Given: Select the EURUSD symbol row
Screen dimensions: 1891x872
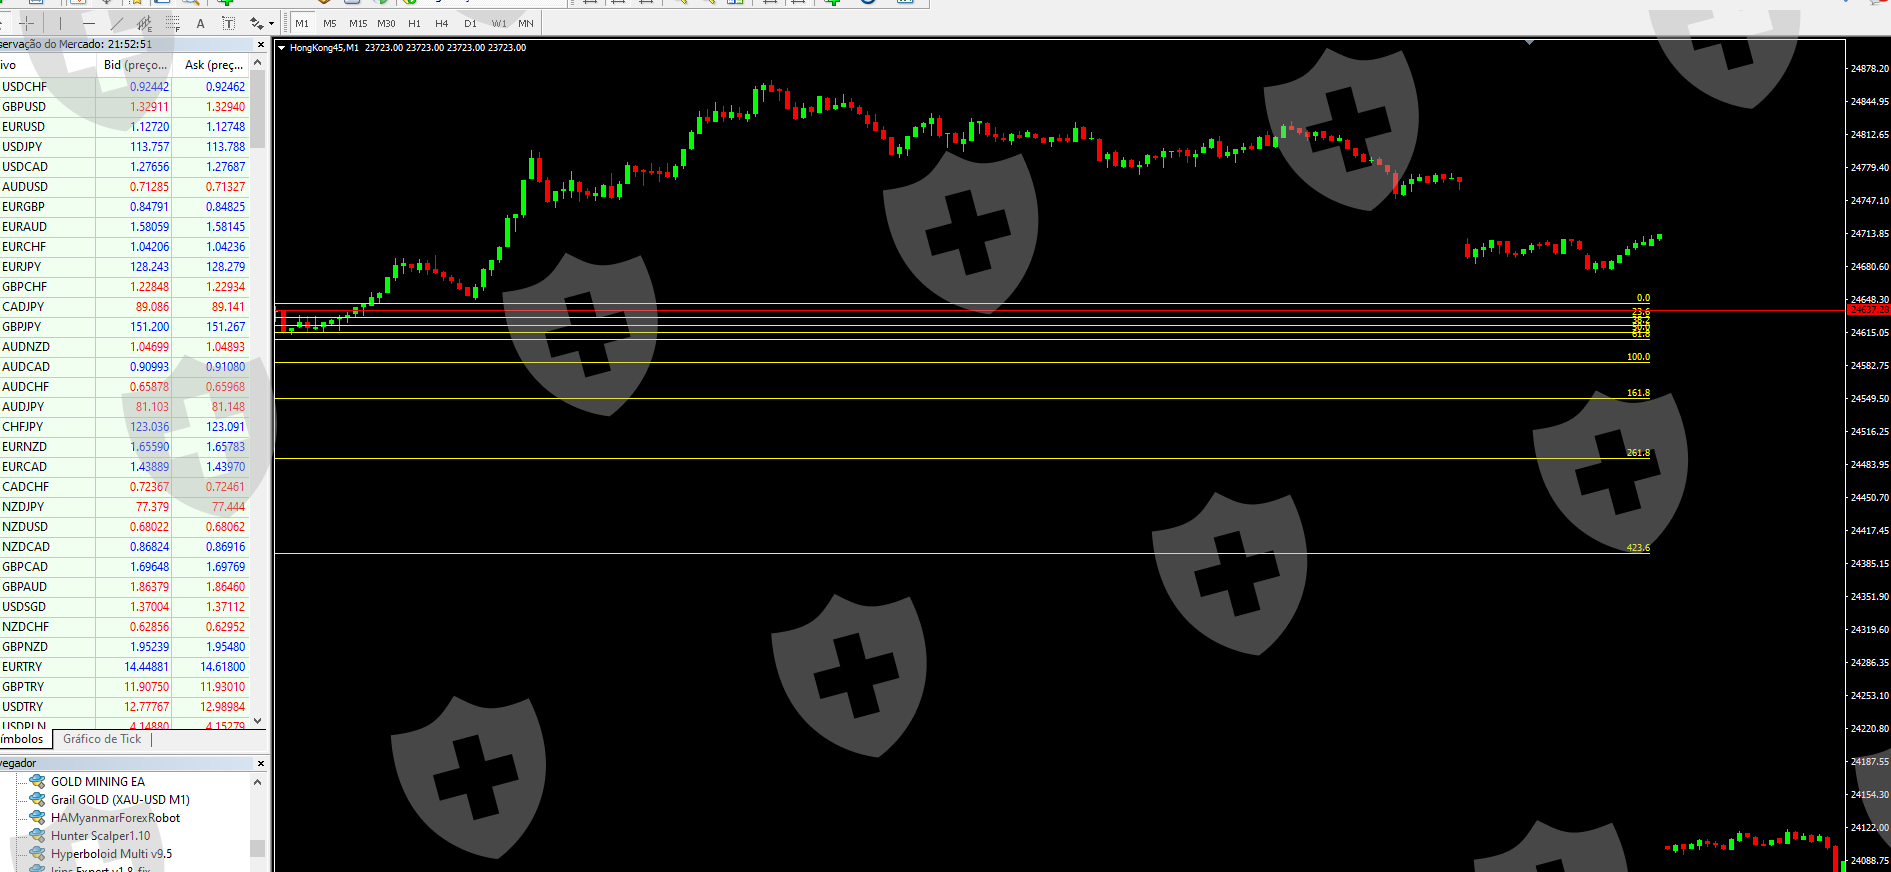Looking at the screenshot, I should pyautogui.click(x=124, y=127).
